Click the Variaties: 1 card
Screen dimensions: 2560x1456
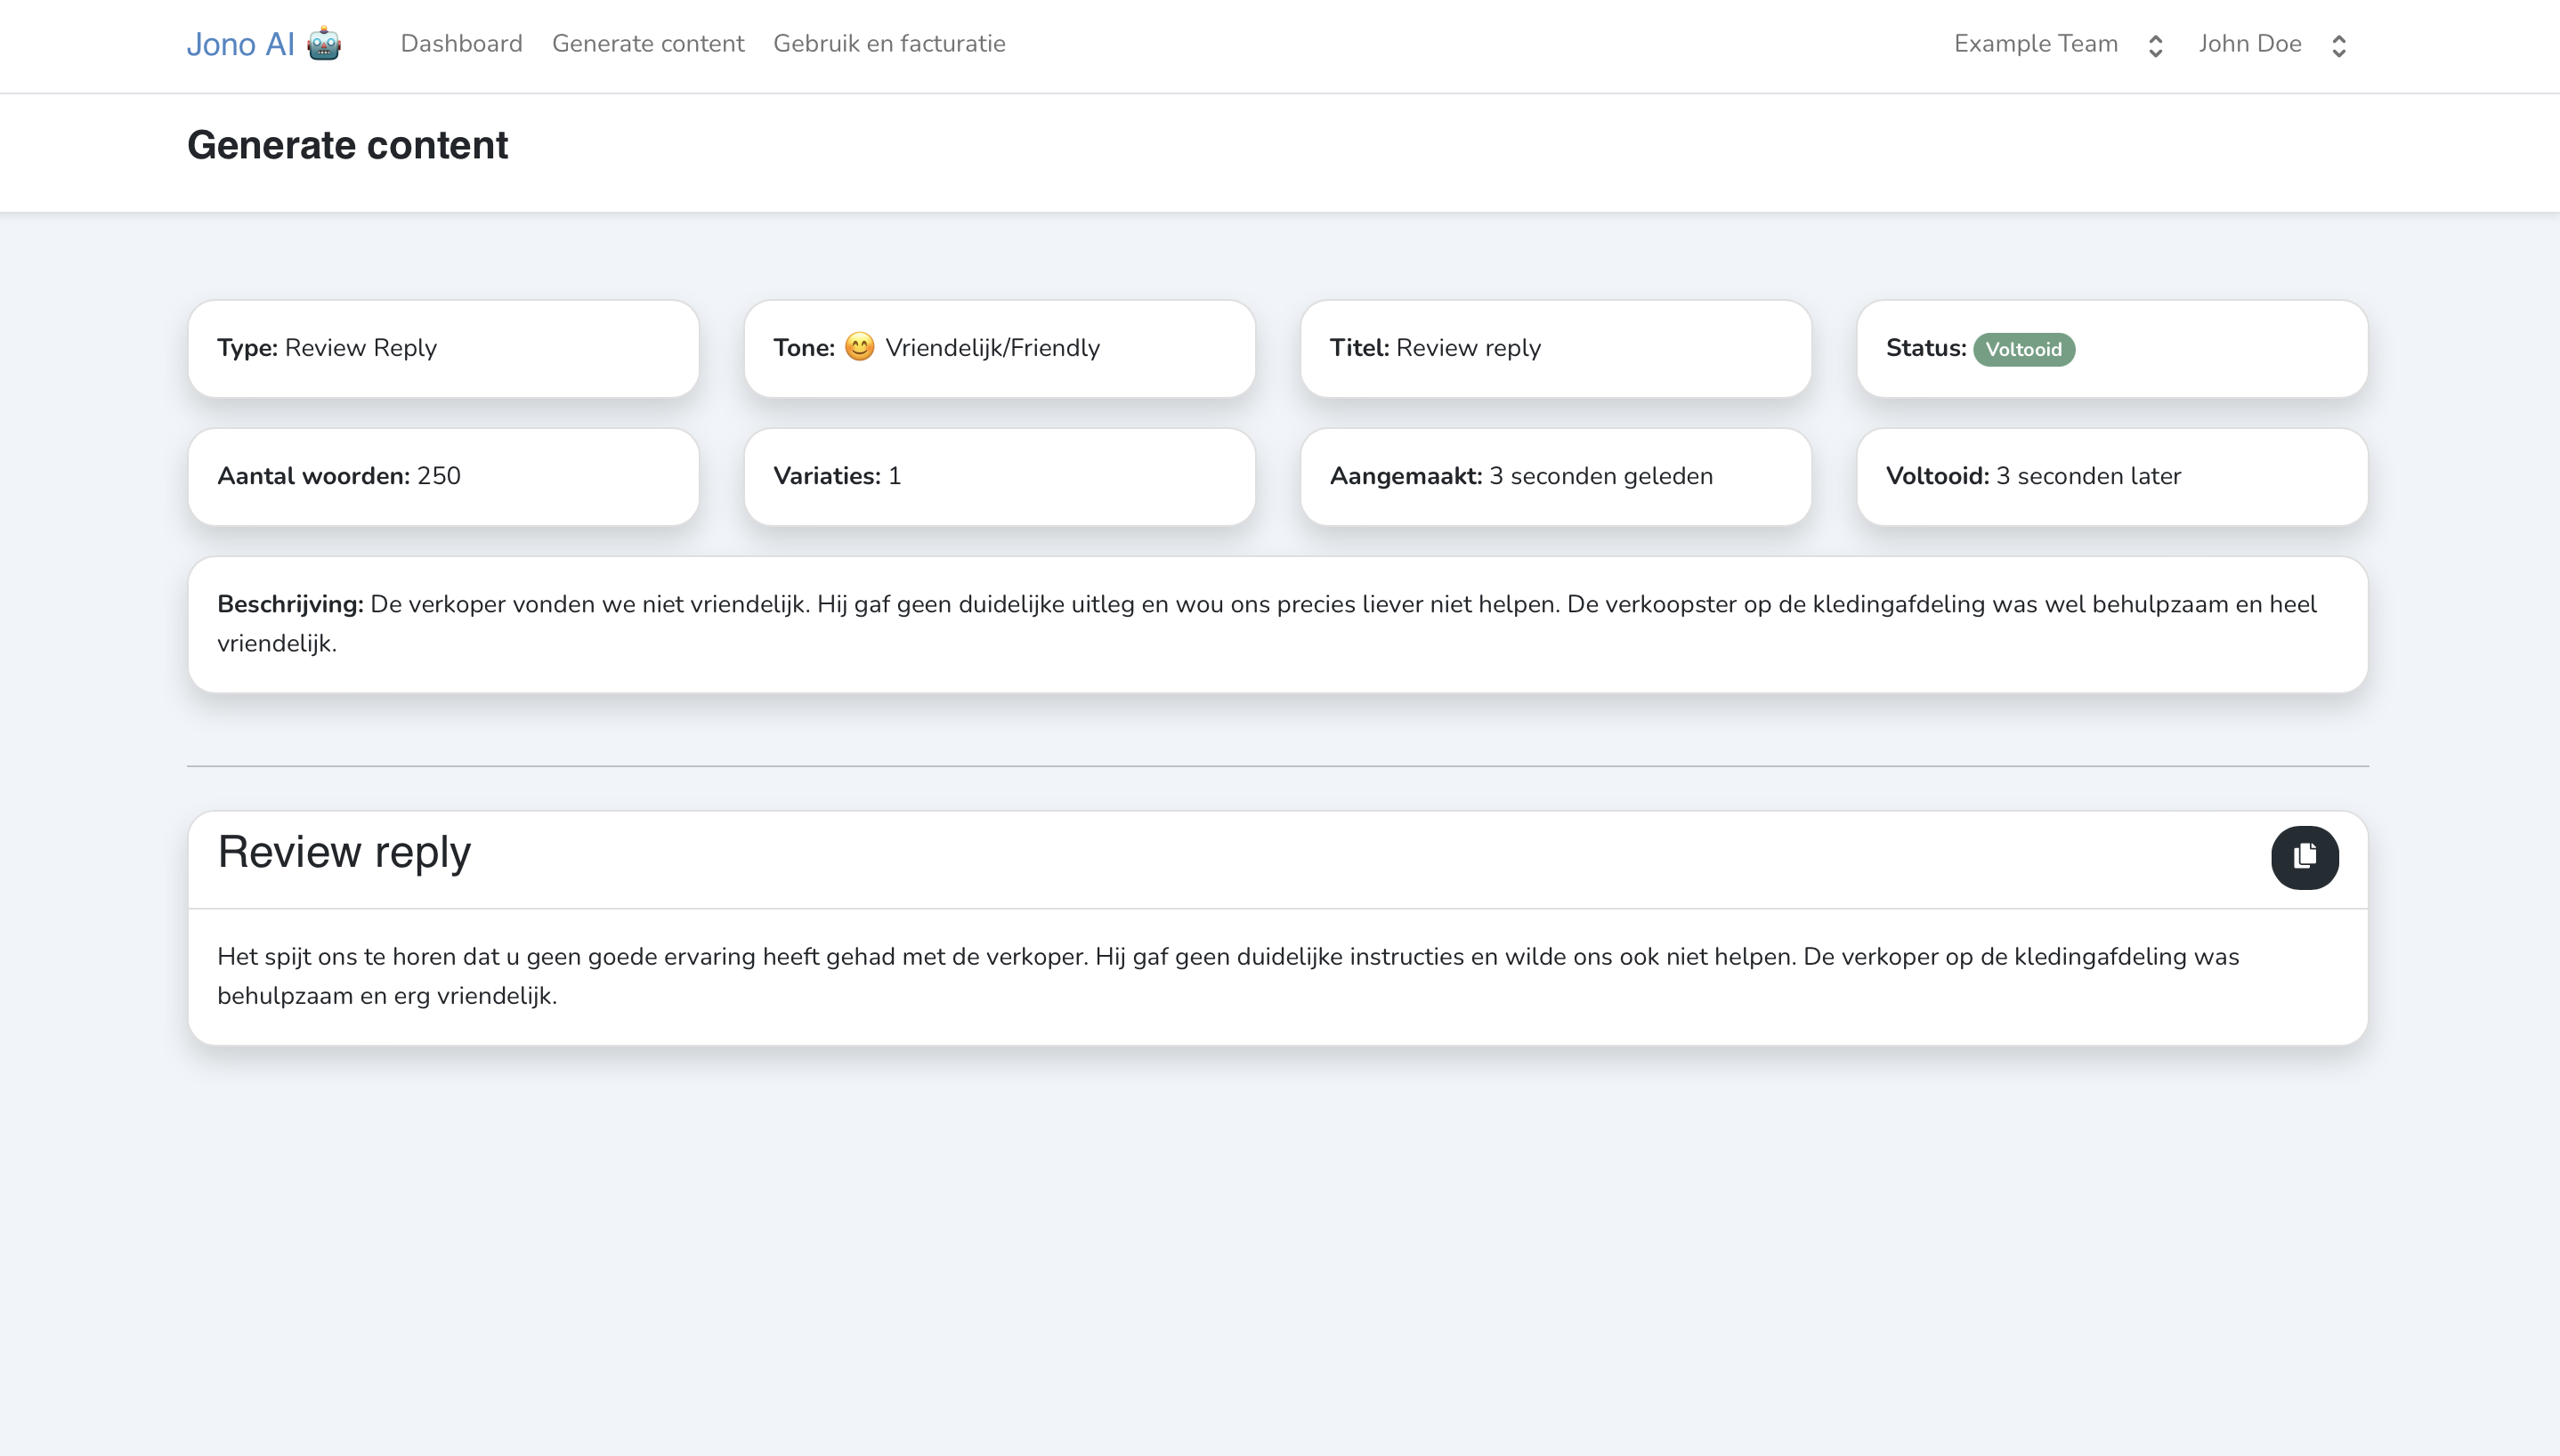tap(999, 476)
